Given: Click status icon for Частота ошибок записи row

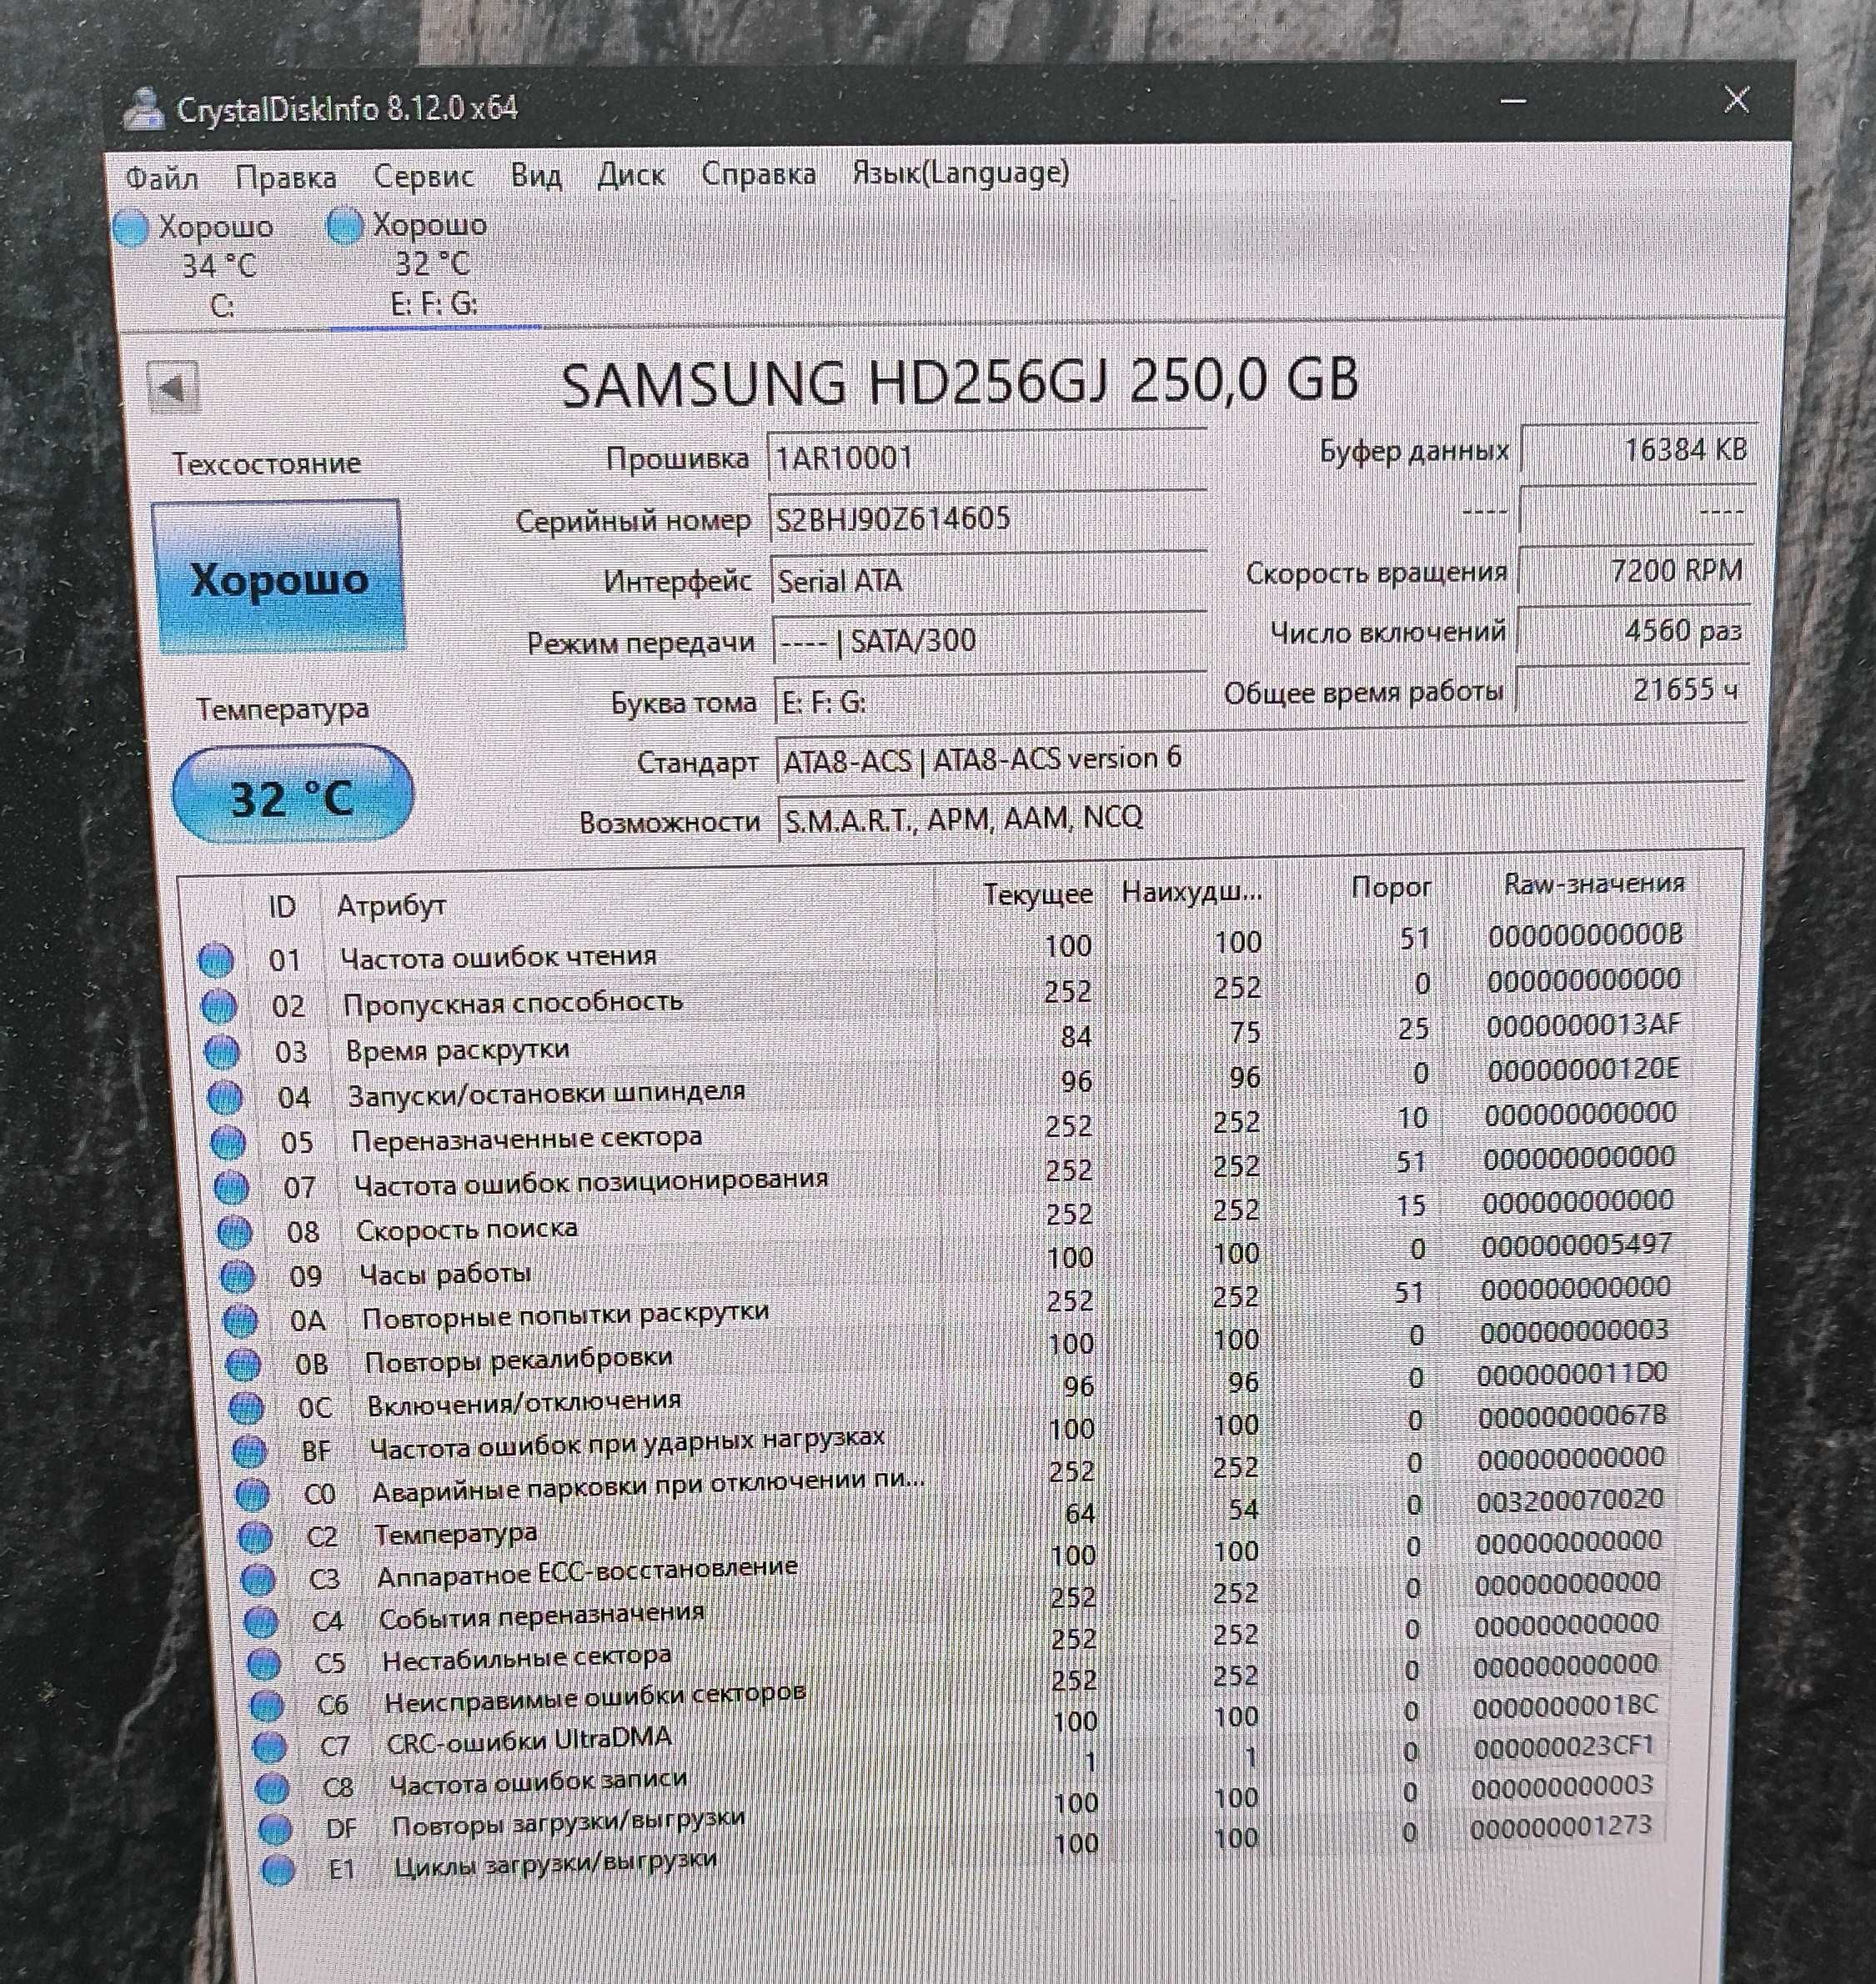Looking at the screenshot, I should pos(273,1787).
